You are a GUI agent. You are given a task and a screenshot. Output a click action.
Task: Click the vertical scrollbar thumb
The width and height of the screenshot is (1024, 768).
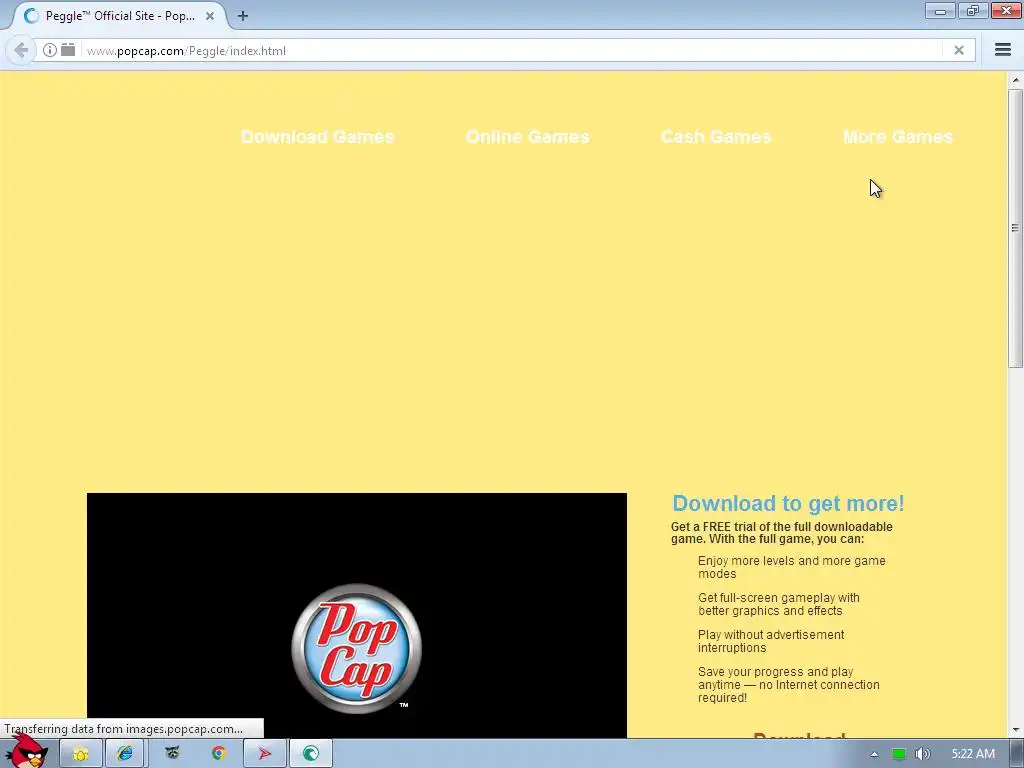[1016, 228]
